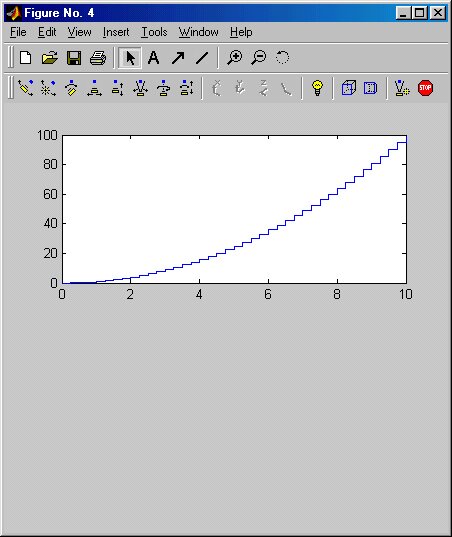This screenshot has width=452, height=537.
Task: Toggle the Edit Plot arrow tool
Action: (x=130, y=58)
